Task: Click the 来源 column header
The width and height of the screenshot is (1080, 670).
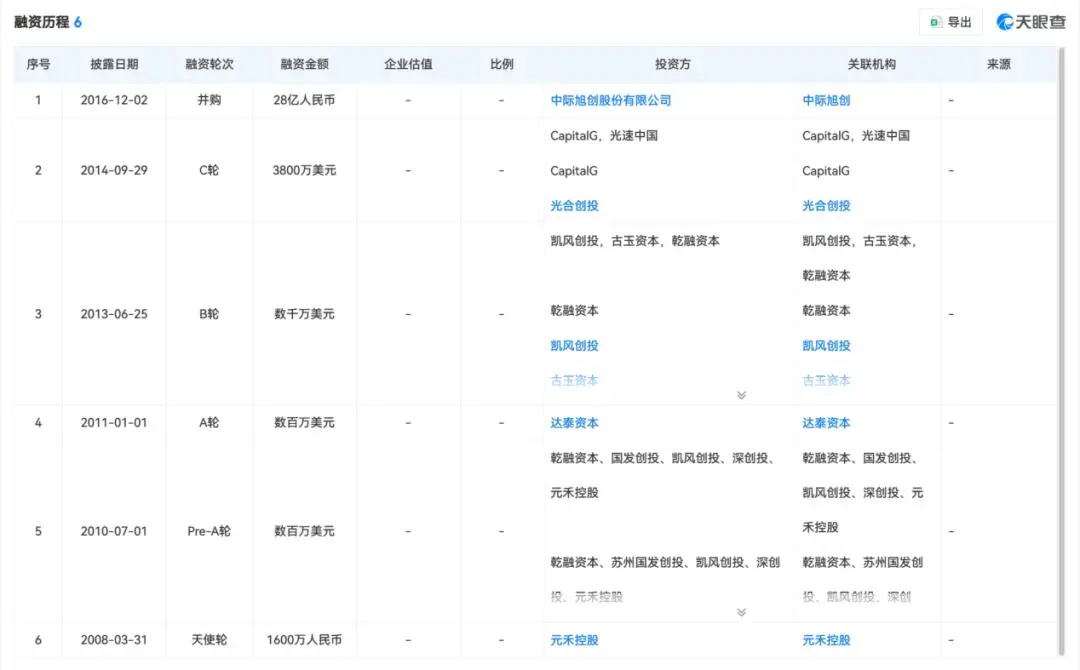Action: [998, 64]
